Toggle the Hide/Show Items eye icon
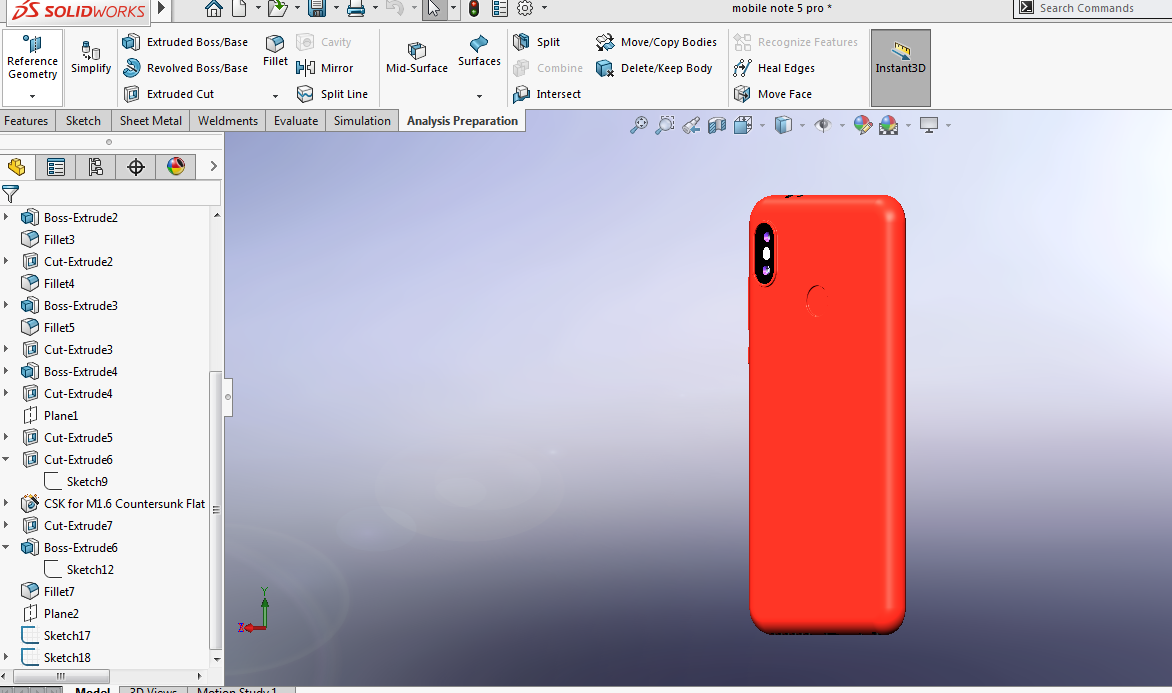Screen dimensions: 1172x693 pos(823,126)
